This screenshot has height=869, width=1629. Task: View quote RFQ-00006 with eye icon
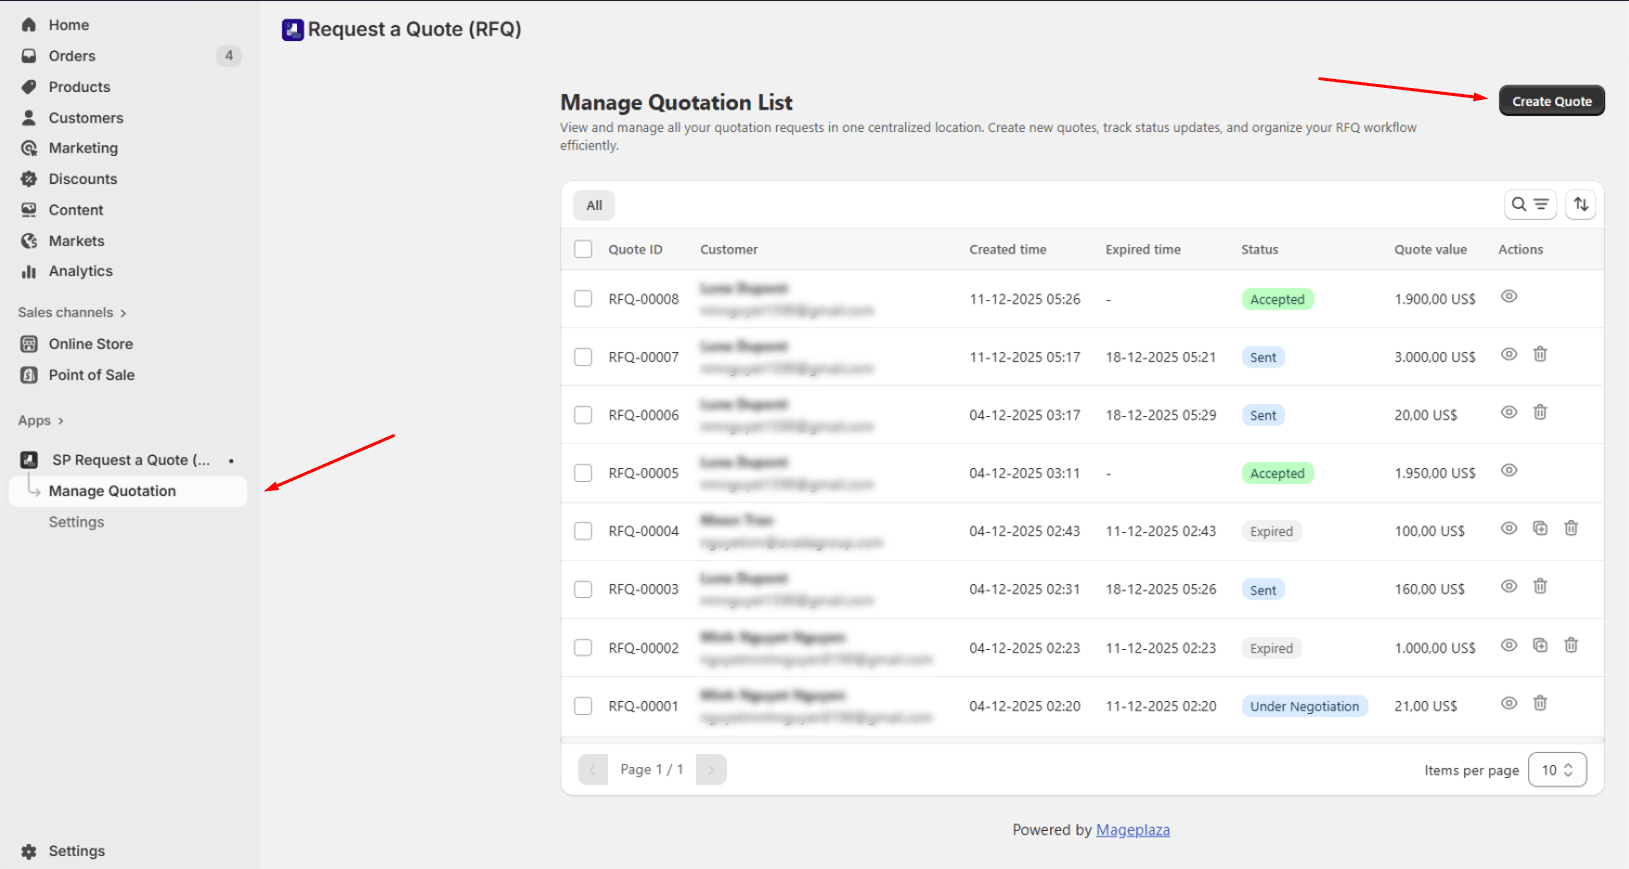pyautogui.click(x=1509, y=412)
